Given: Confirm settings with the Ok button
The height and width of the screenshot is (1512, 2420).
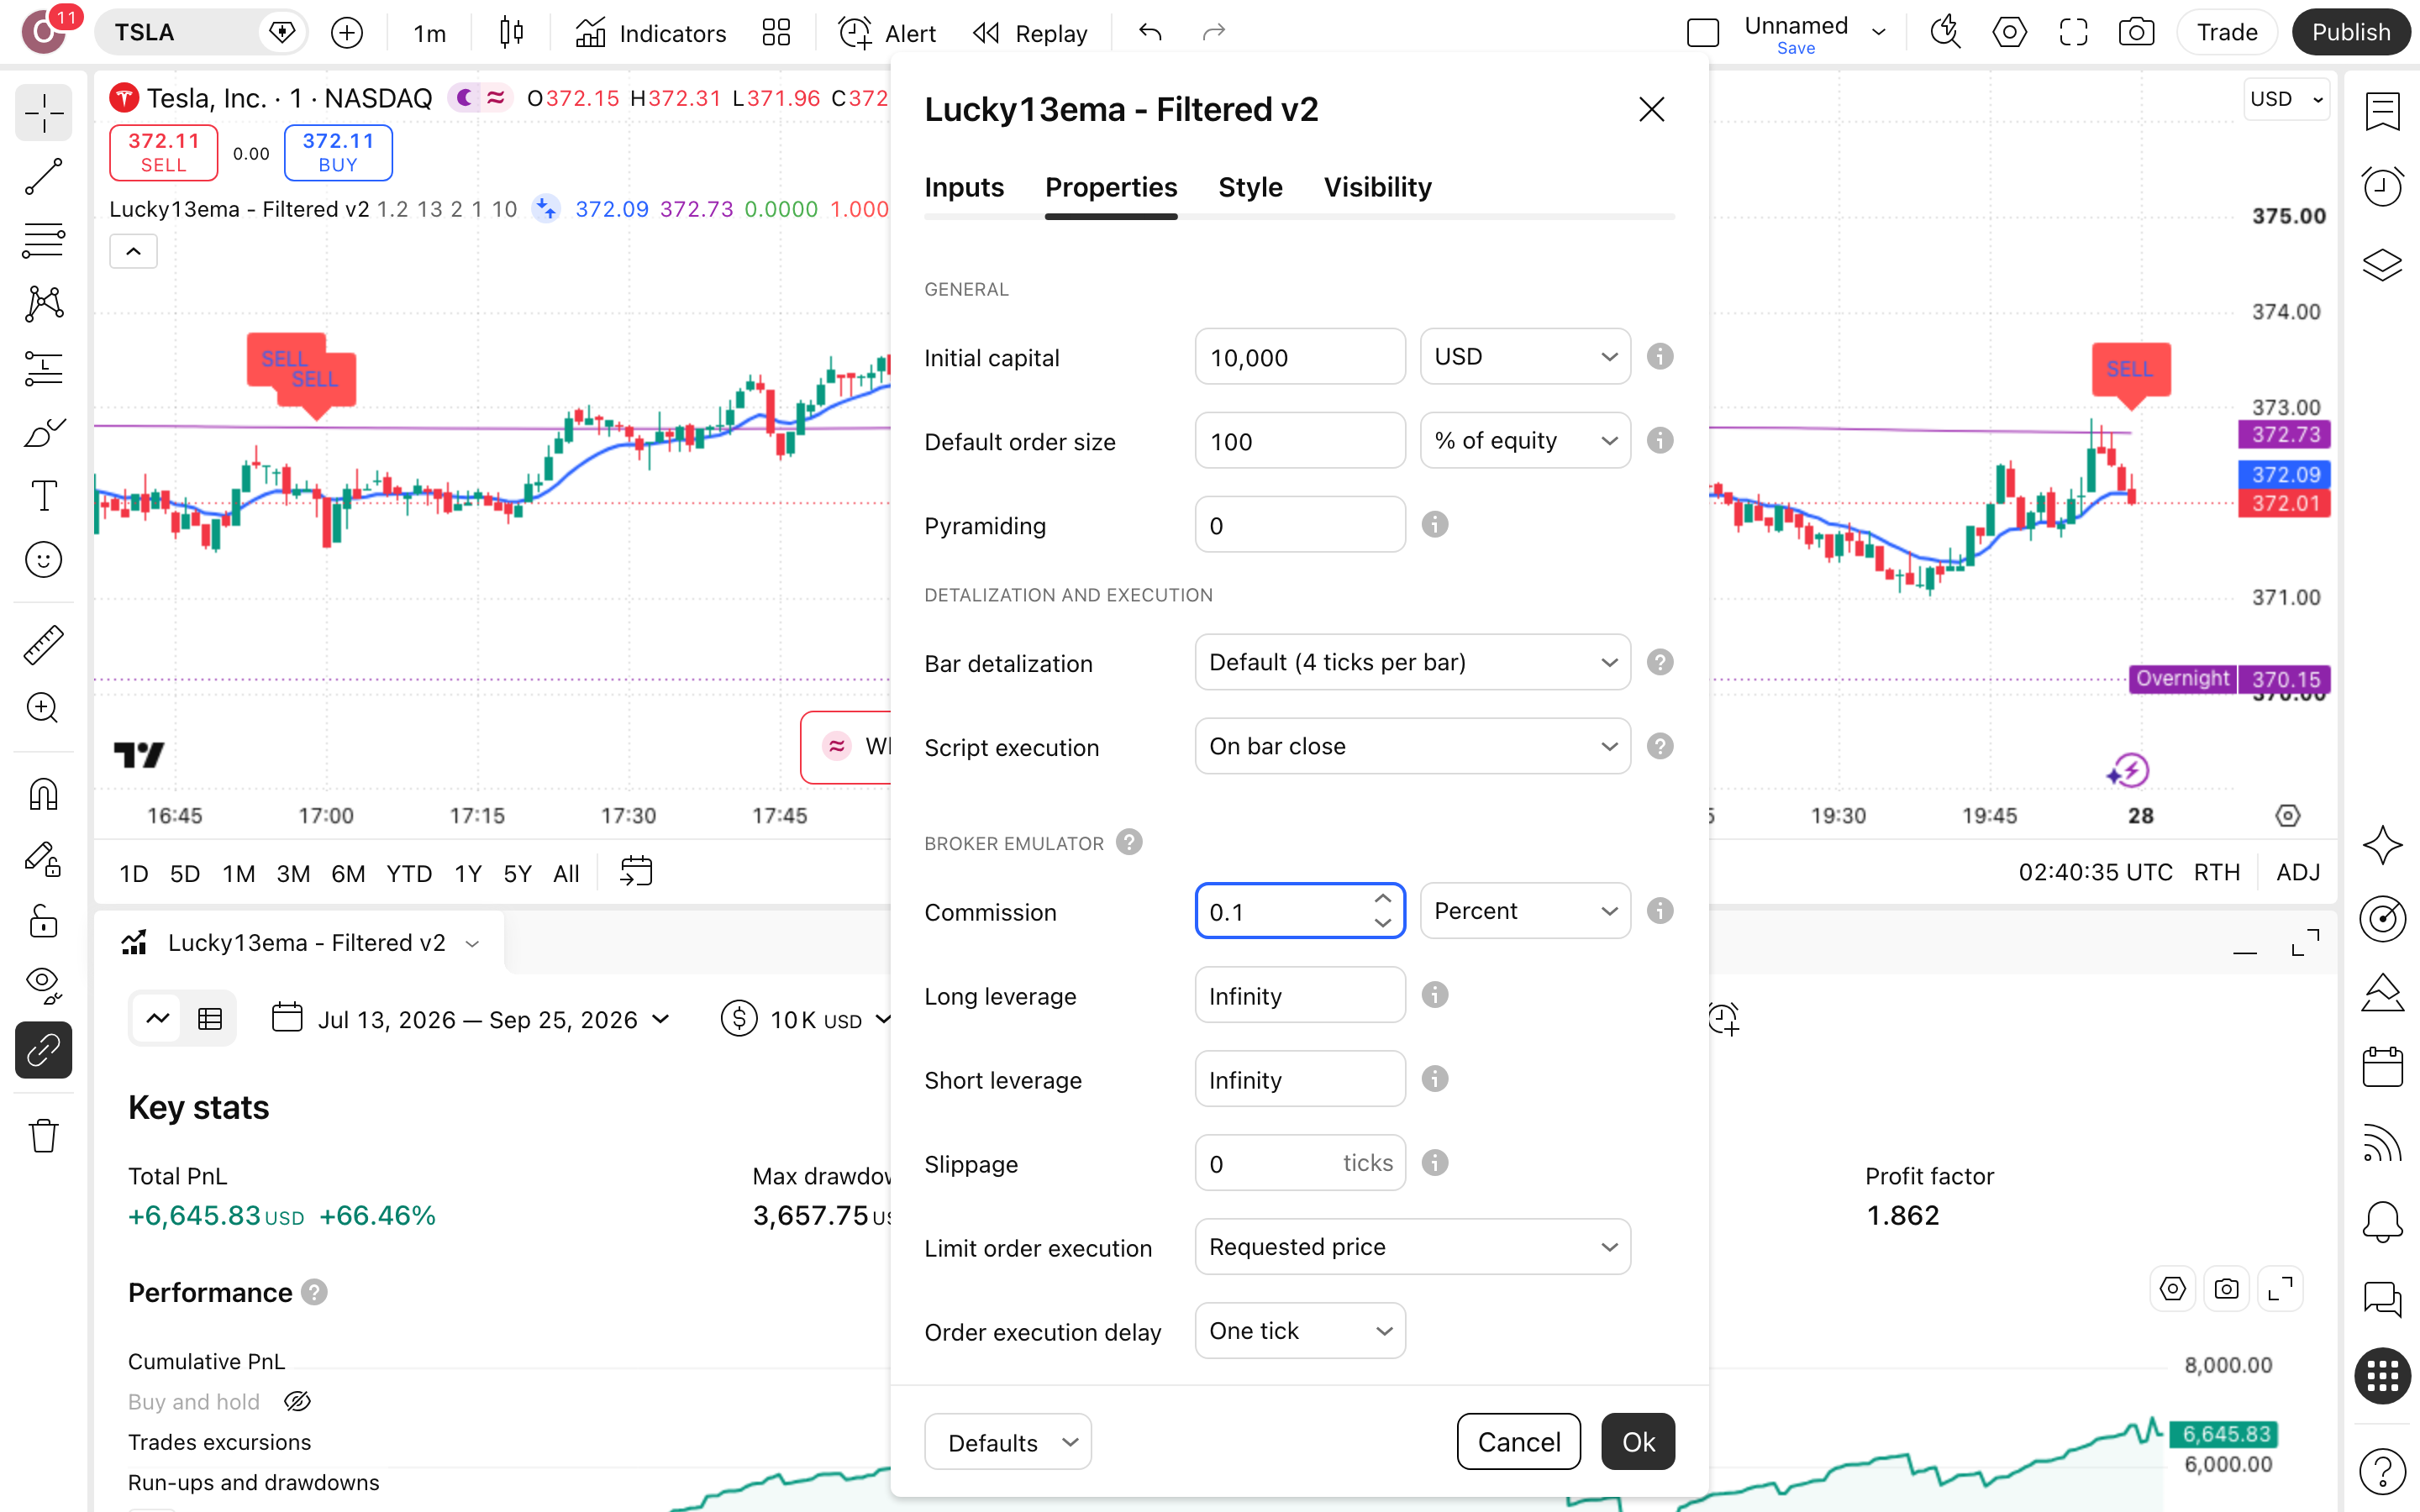Looking at the screenshot, I should (1637, 1441).
